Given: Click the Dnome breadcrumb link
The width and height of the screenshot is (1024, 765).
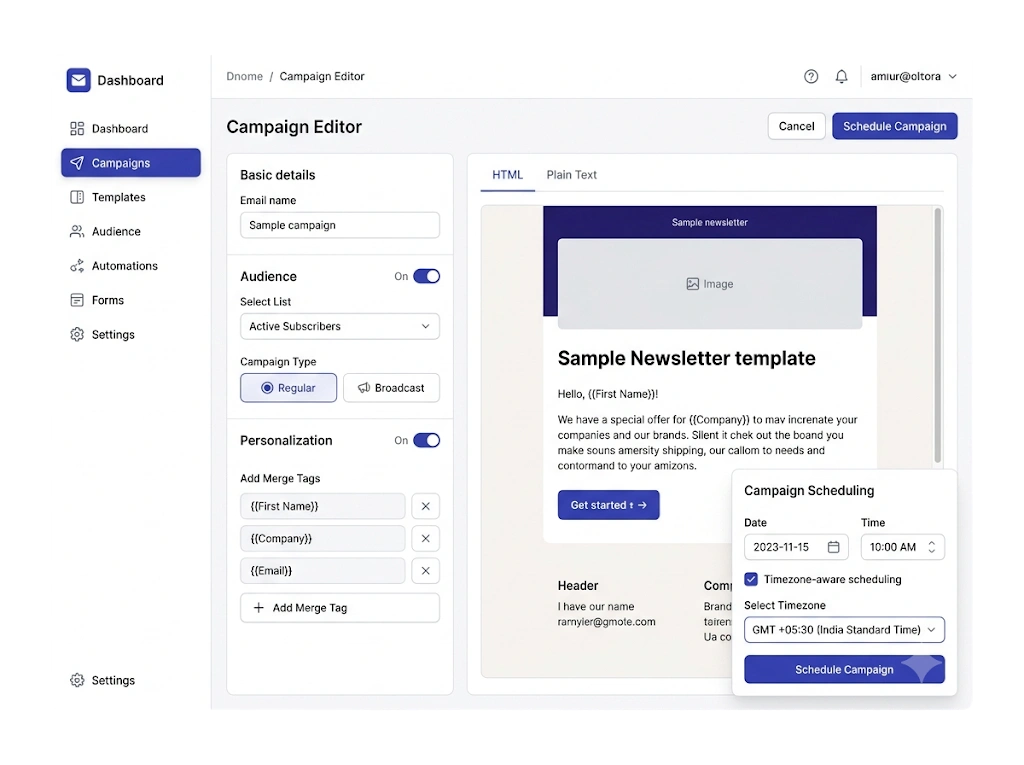Looking at the screenshot, I should pyautogui.click(x=244, y=76).
